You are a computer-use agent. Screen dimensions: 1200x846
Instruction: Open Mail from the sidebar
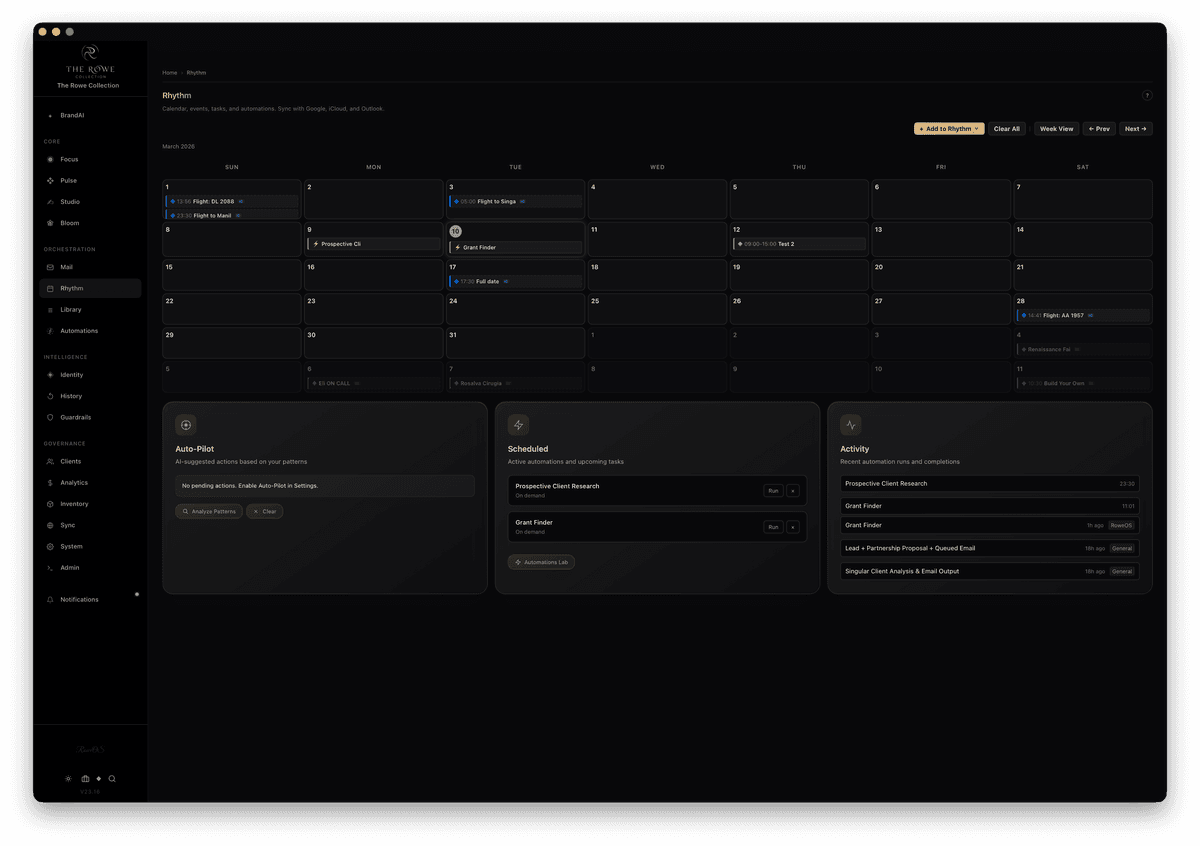pyautogui.click(x=66, y=267)
